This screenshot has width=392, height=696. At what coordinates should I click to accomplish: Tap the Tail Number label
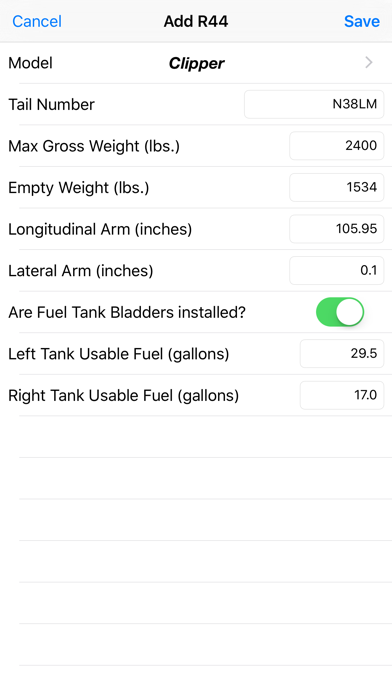pos(51,105)
